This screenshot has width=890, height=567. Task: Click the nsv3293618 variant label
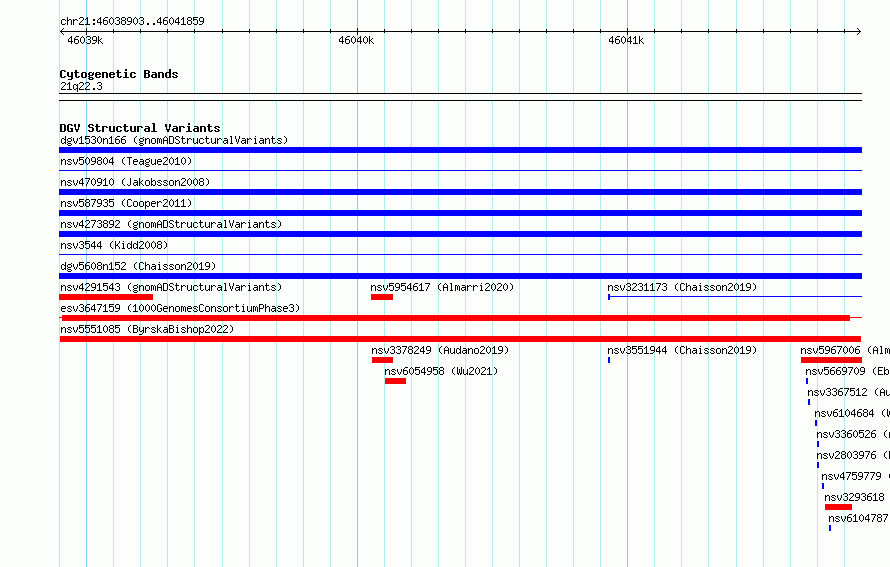tap(854, 497)
